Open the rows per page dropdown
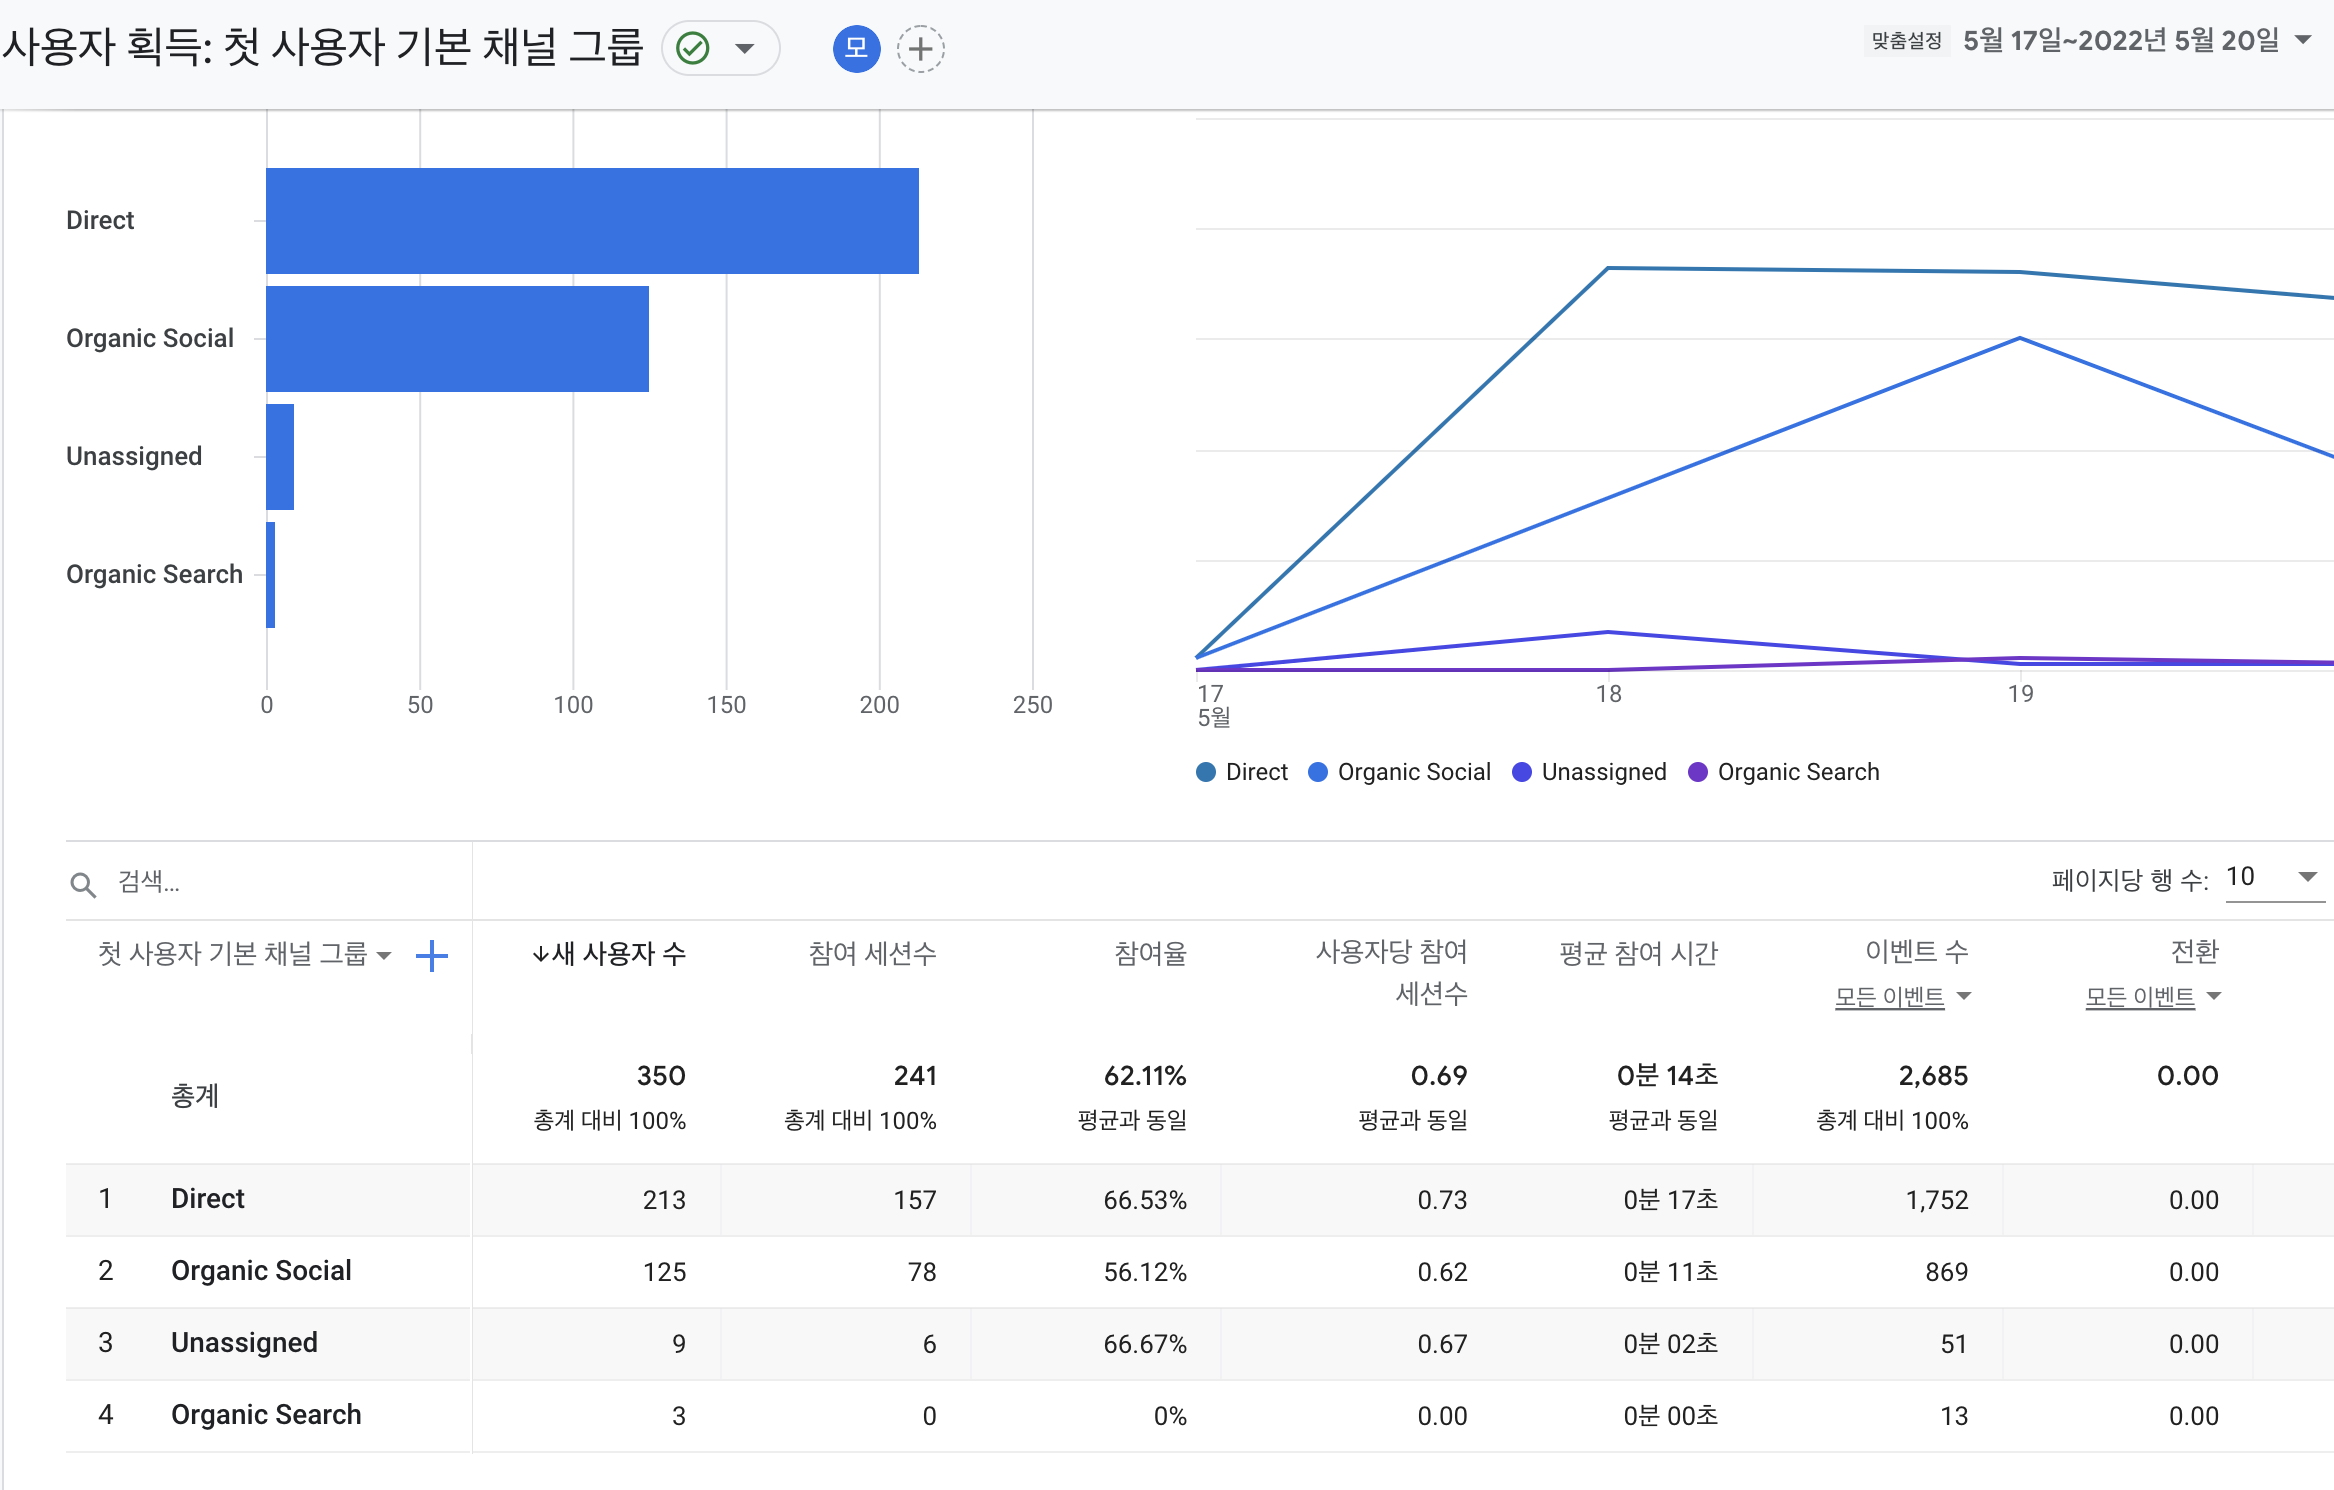 [2307, 877]
